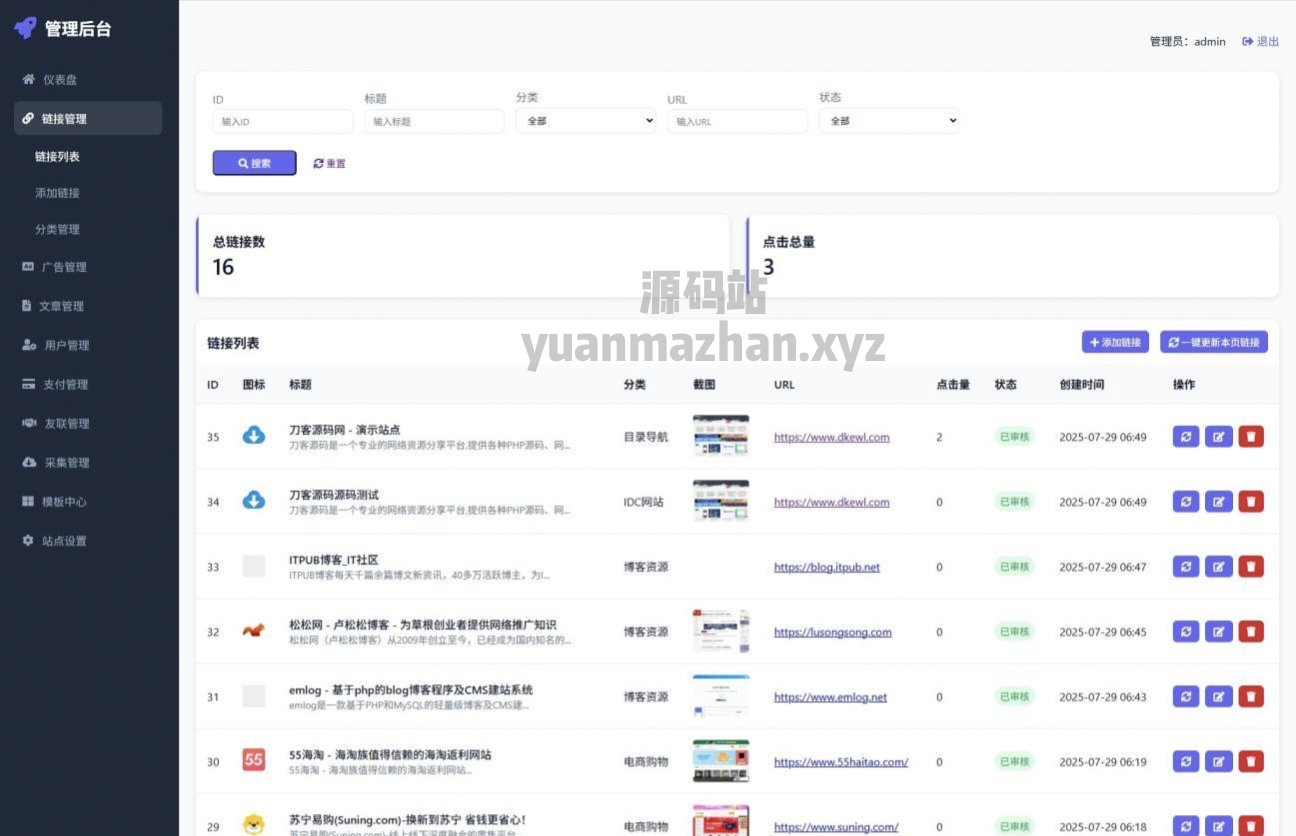Image resolution: width=1296 pixels, height=836 pixels.
Task: Open 分类管理 in the sidebar submenu
Action: point(57,229)
